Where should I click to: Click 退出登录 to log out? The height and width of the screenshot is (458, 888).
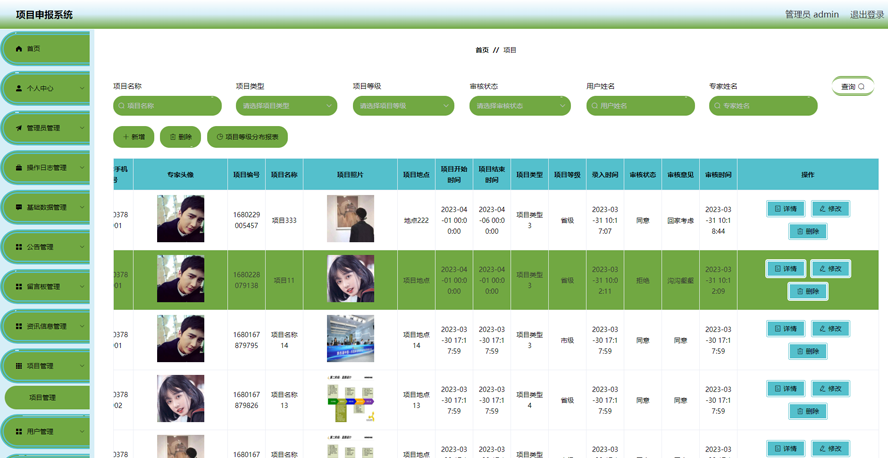point(866,15)
